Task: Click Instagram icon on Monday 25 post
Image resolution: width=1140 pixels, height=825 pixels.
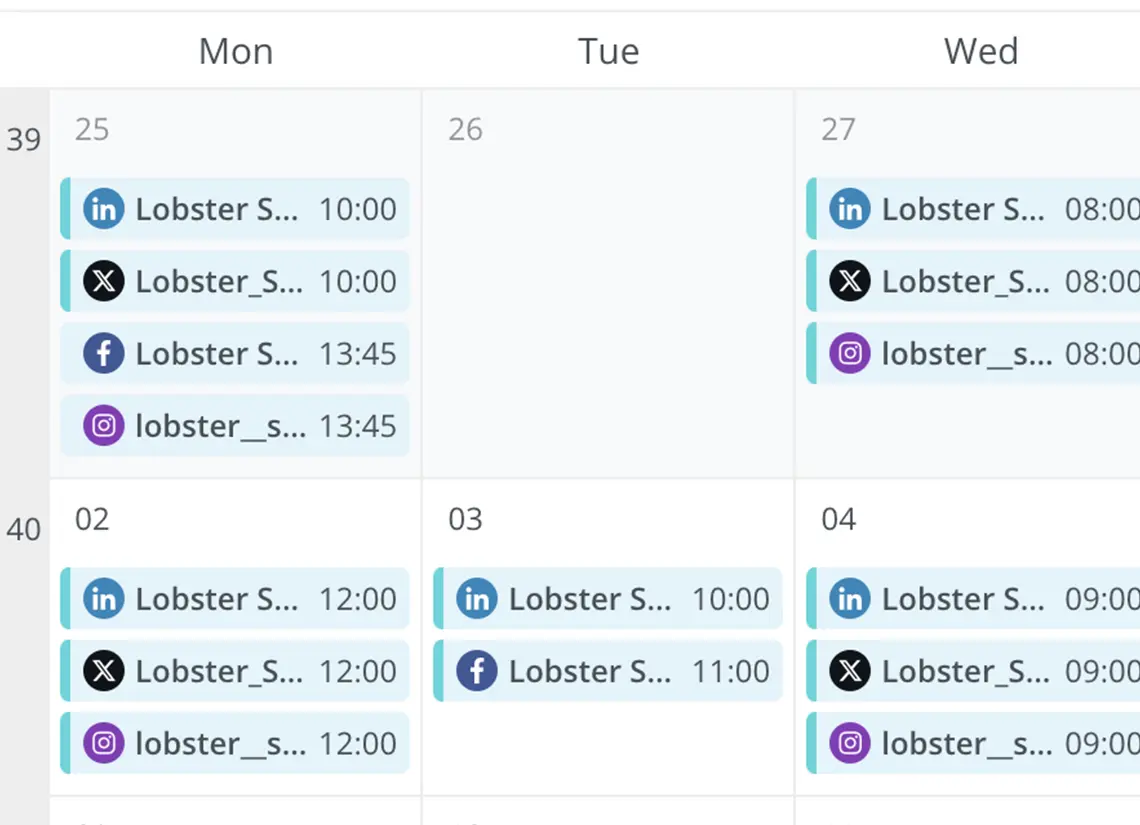Action: (103, 426)
